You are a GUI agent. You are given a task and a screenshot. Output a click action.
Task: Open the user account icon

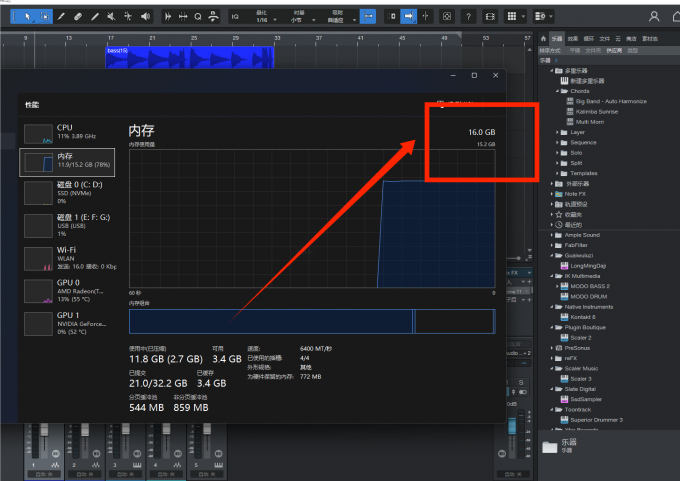coord(654,16)
